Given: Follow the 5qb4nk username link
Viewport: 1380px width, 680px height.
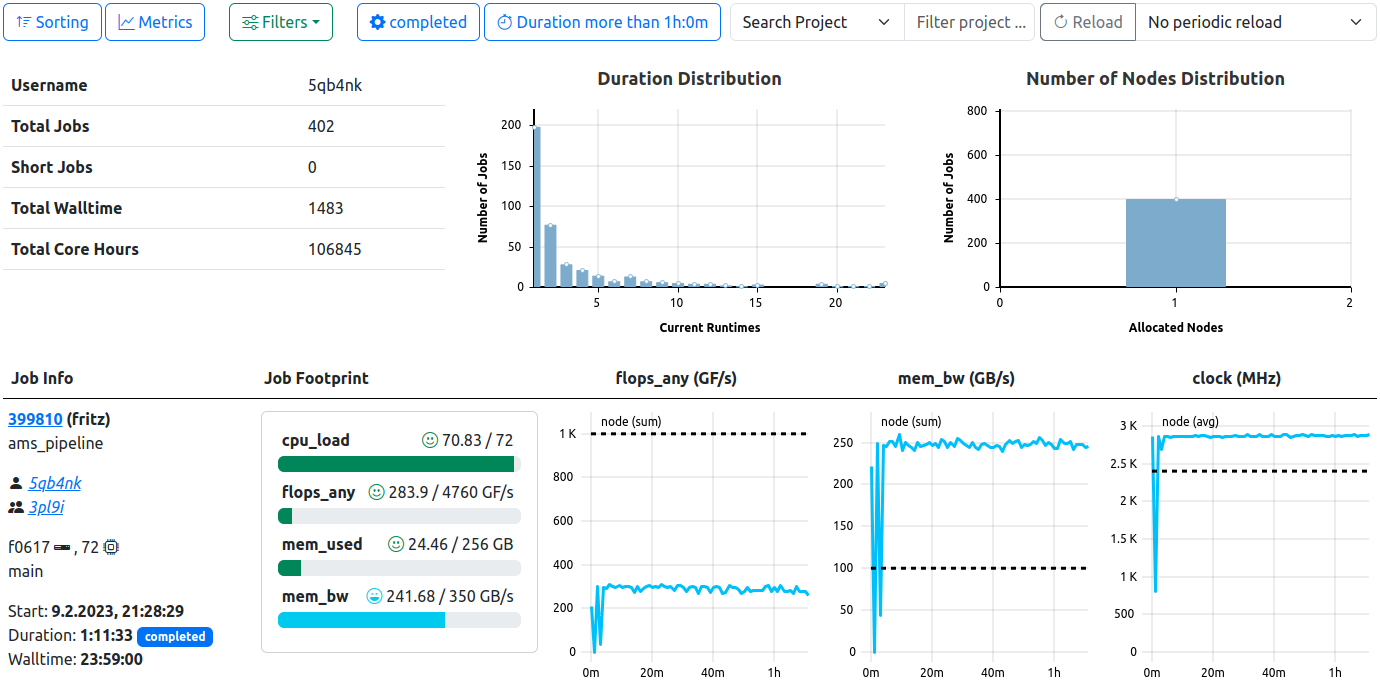Looking at the screenshot, I should (54, 483).
